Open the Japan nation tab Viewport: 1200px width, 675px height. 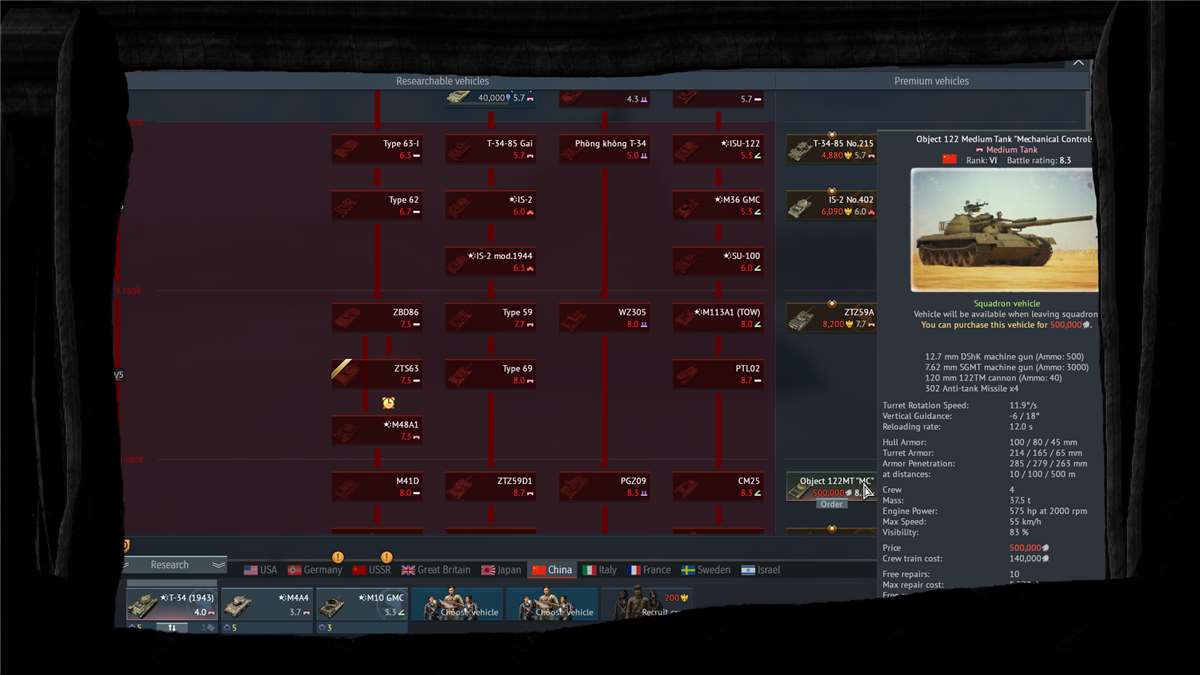click(x=502, y=569)
